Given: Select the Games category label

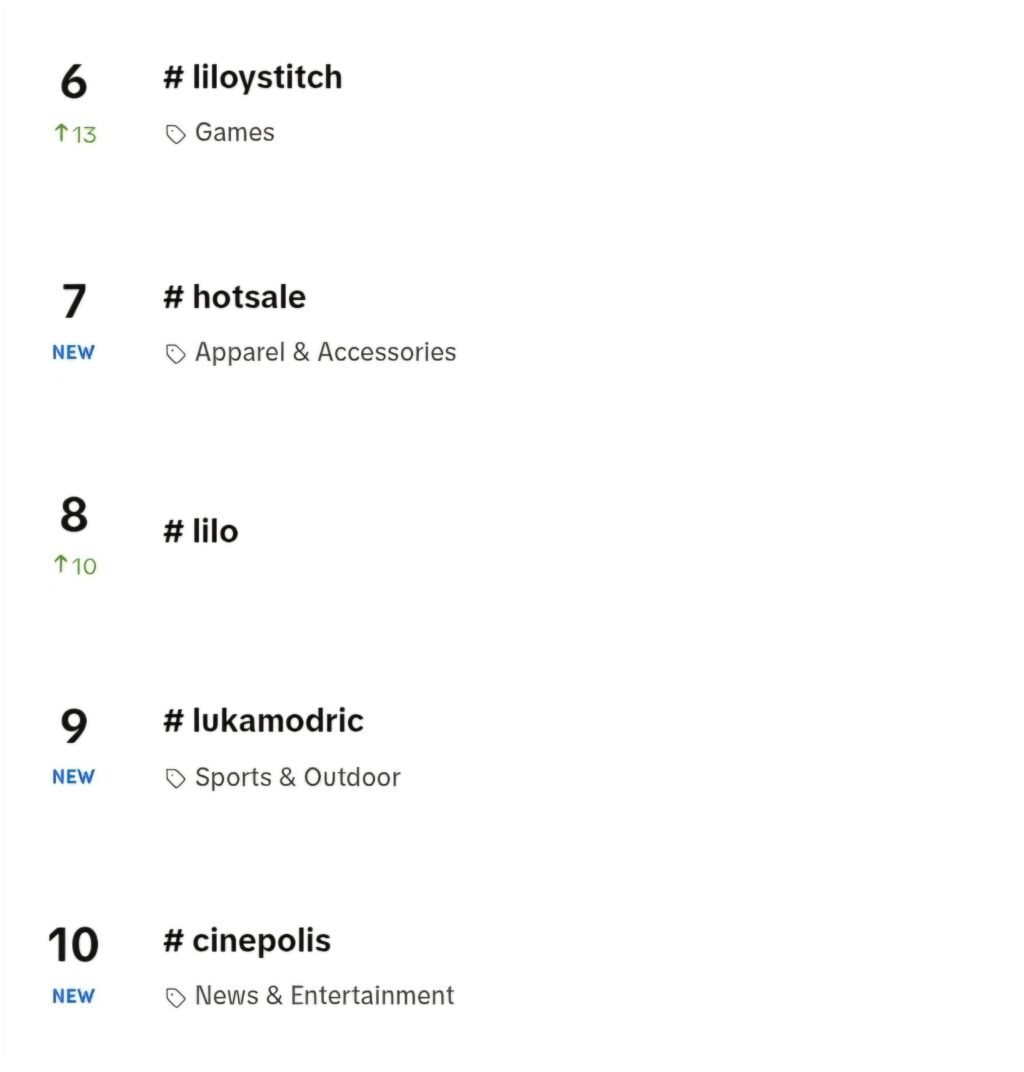Looking at the screenshot, I should (x=234, y=132).
